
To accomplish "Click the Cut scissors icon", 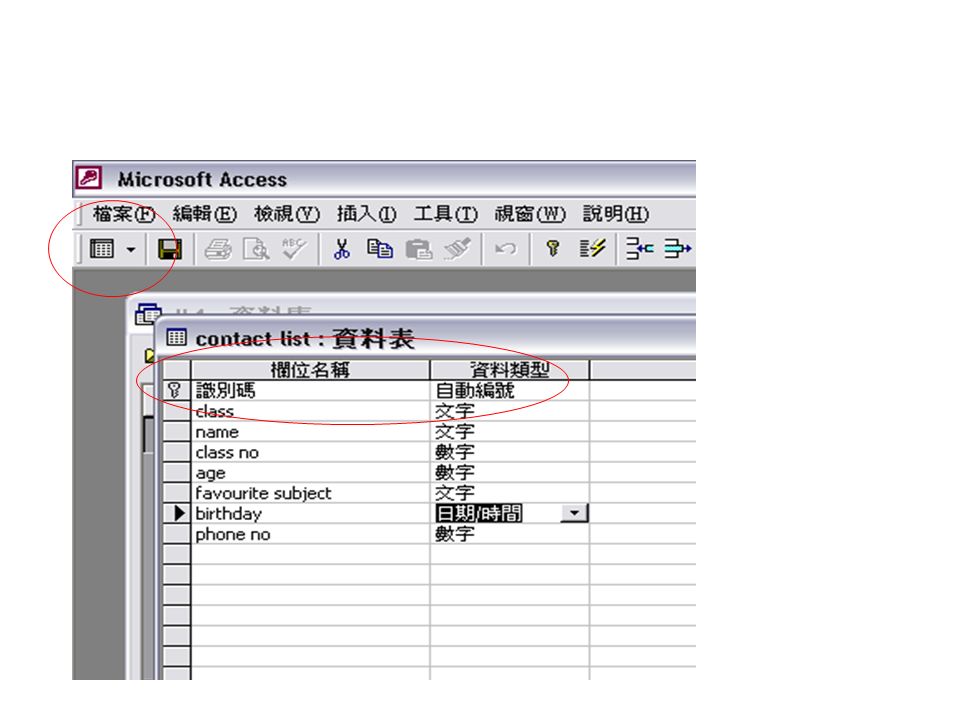I will tap(342, 249).
